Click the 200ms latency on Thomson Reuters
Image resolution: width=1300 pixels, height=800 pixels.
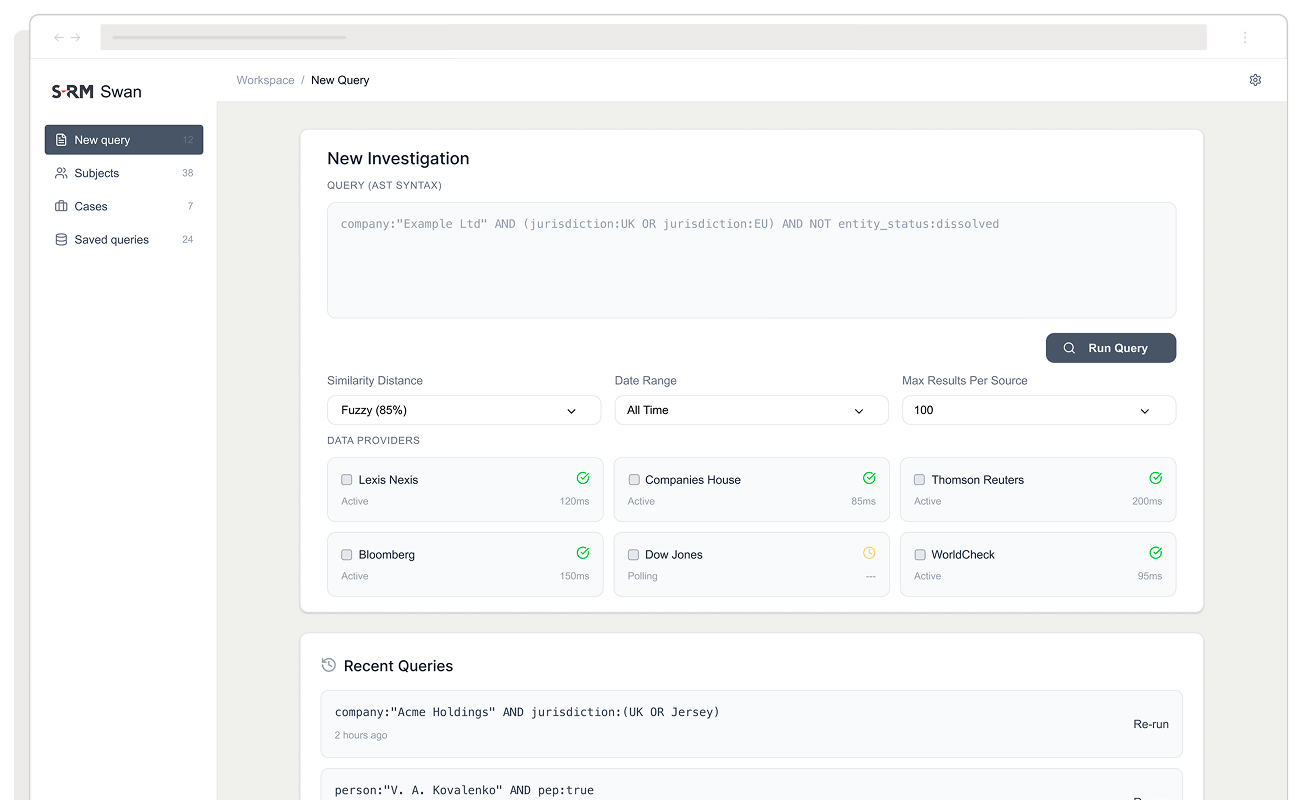pyautogui.click(x=1147, y=501)
